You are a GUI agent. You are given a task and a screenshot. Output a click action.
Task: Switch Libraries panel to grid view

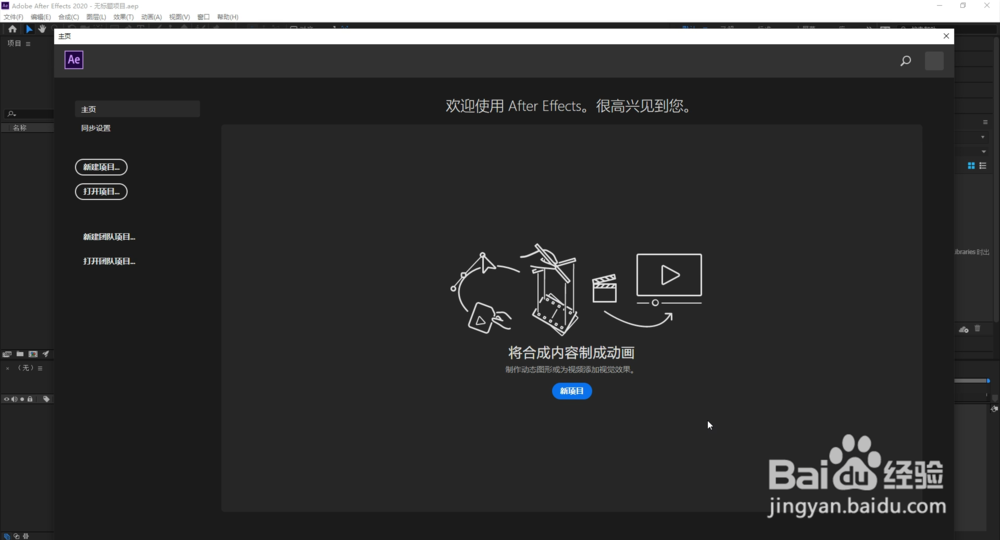click(x=971, y=166)
